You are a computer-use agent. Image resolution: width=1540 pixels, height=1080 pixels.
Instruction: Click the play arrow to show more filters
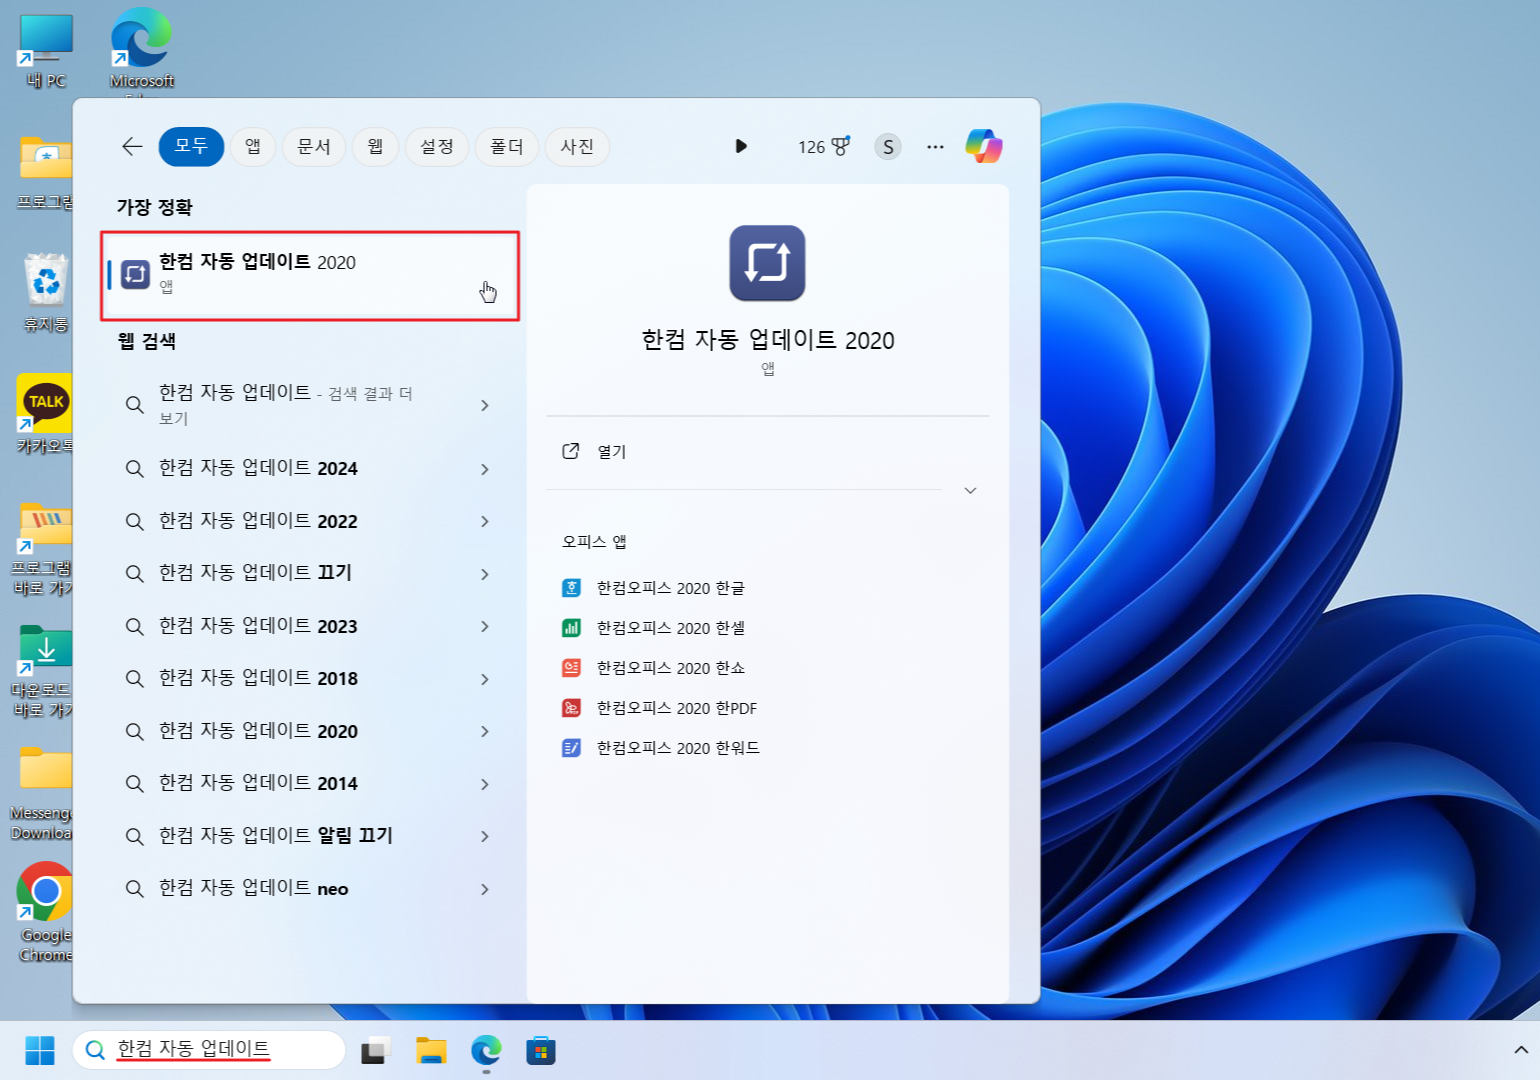pos(741,146)
